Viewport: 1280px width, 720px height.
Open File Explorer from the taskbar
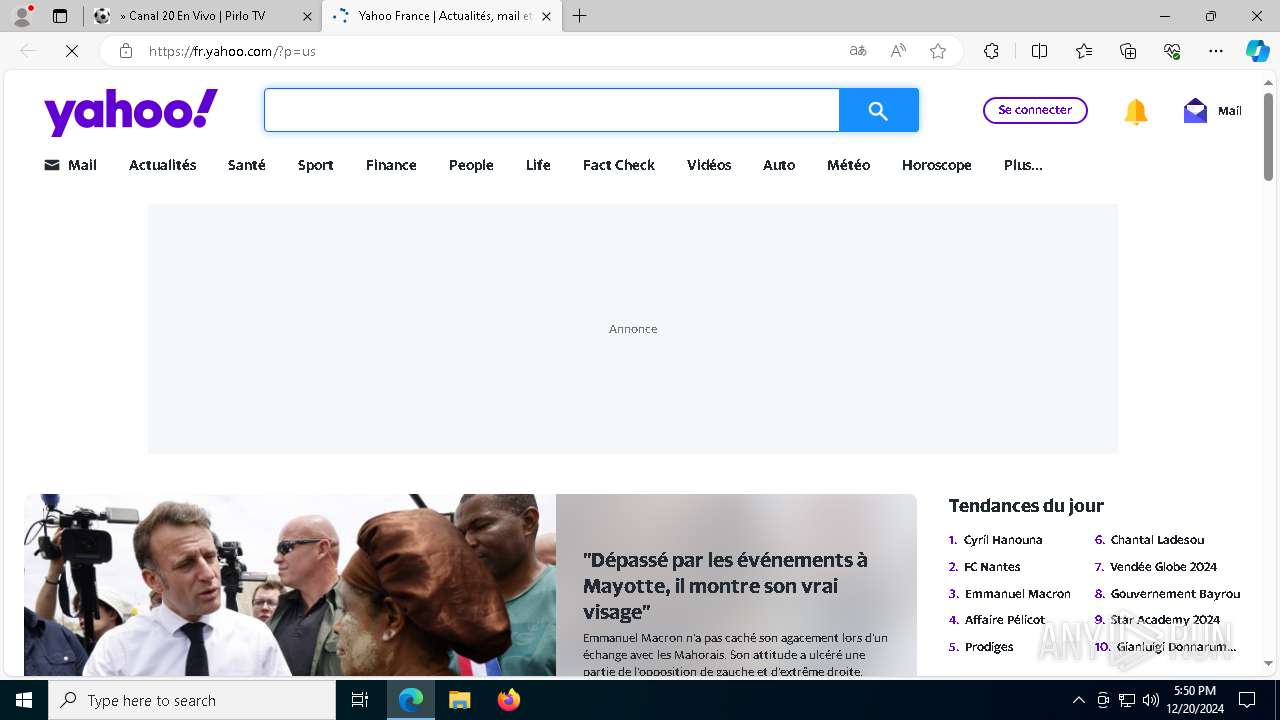459,700
